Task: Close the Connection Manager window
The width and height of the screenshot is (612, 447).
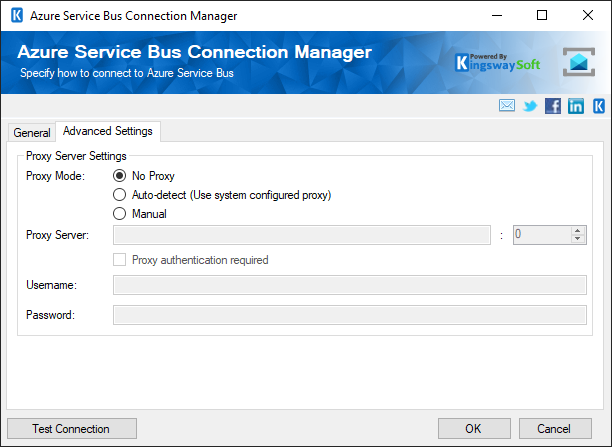Action: pyautogui.click(x=588, y=16)
